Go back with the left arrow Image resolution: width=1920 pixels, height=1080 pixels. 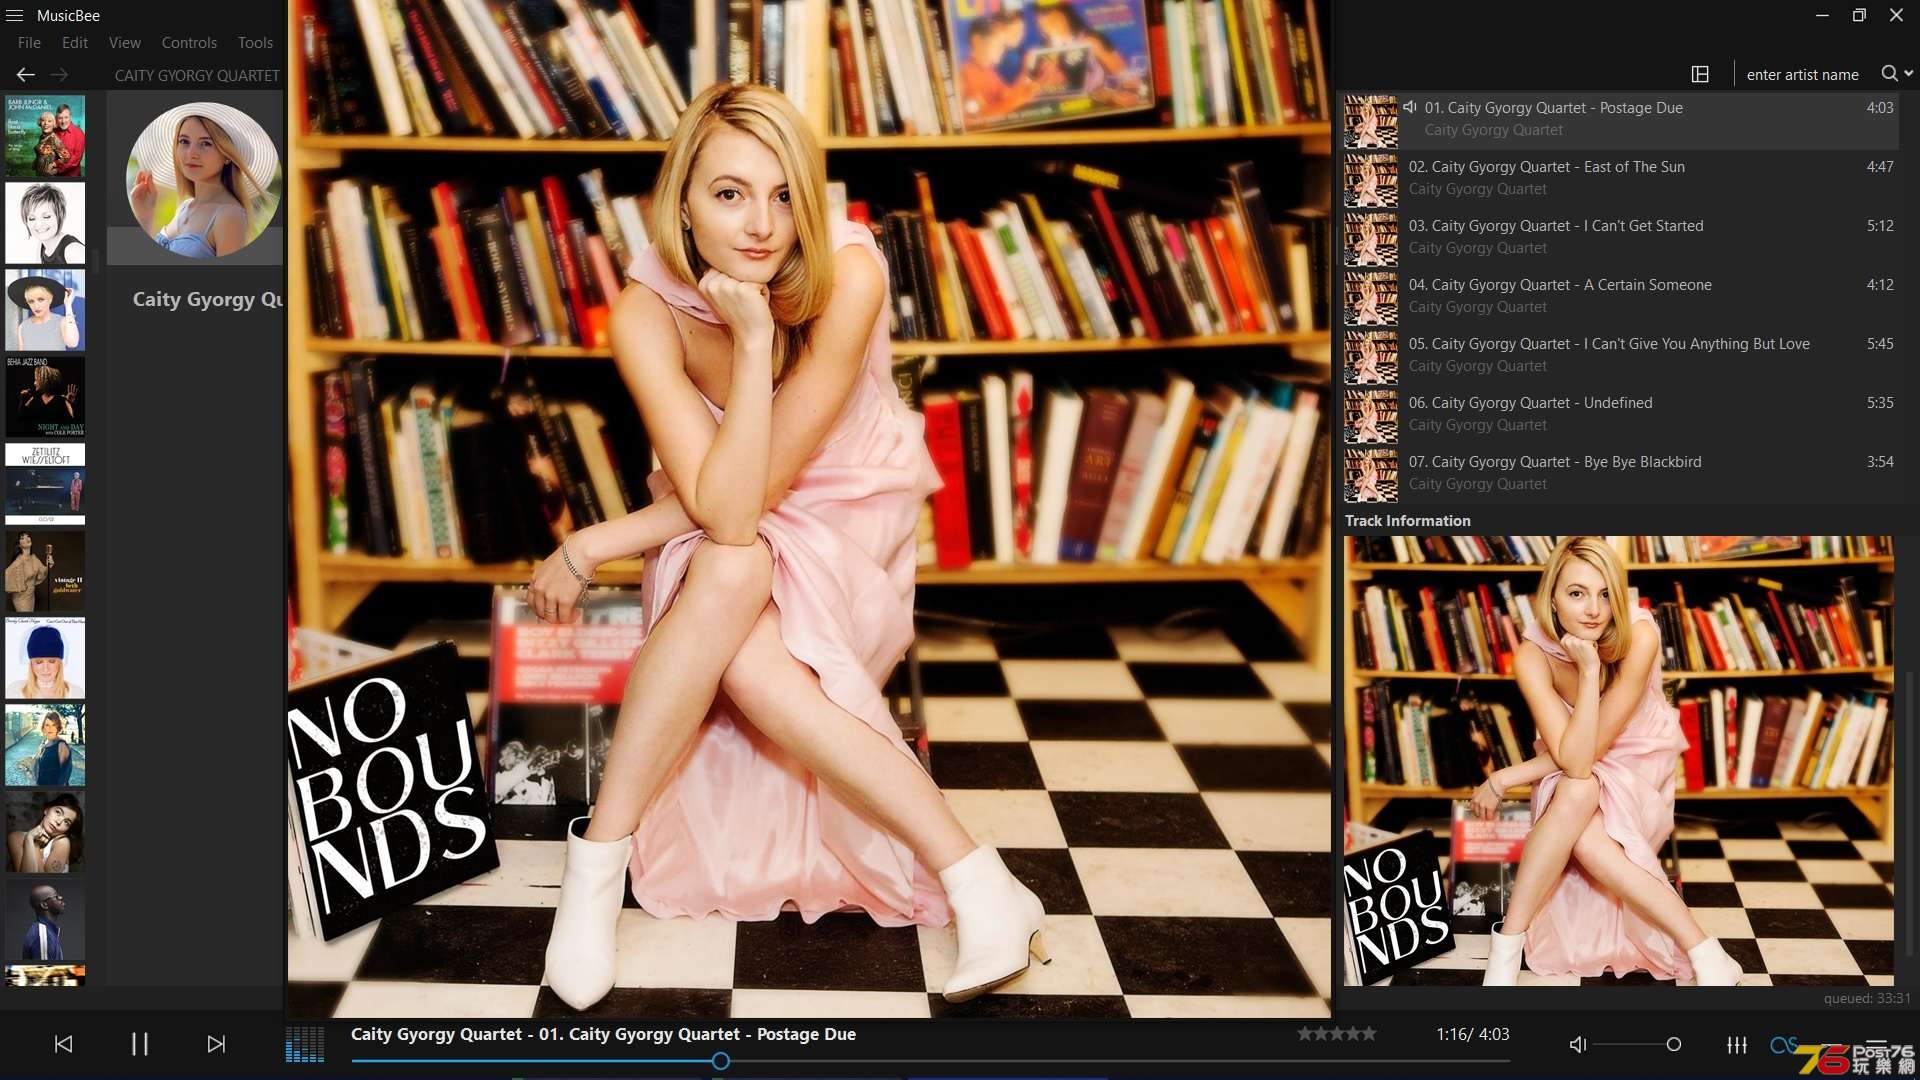click(x=26, y=74)
